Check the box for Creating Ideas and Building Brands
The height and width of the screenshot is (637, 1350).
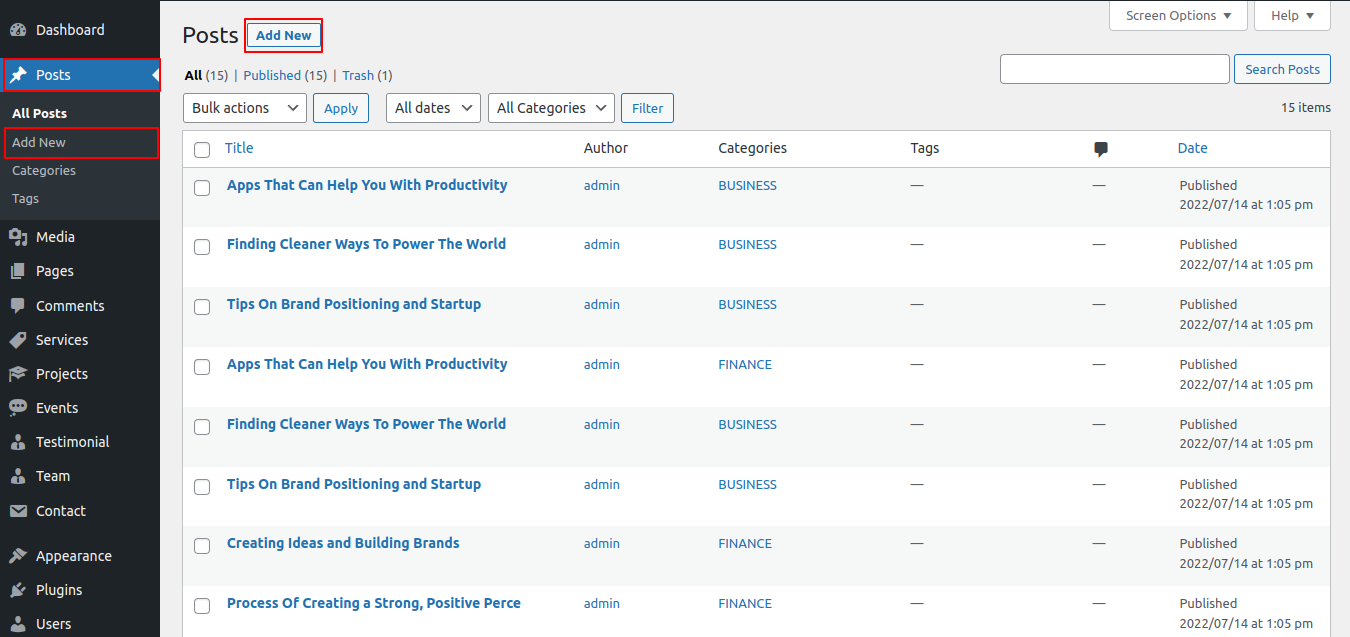pos(202,546)
